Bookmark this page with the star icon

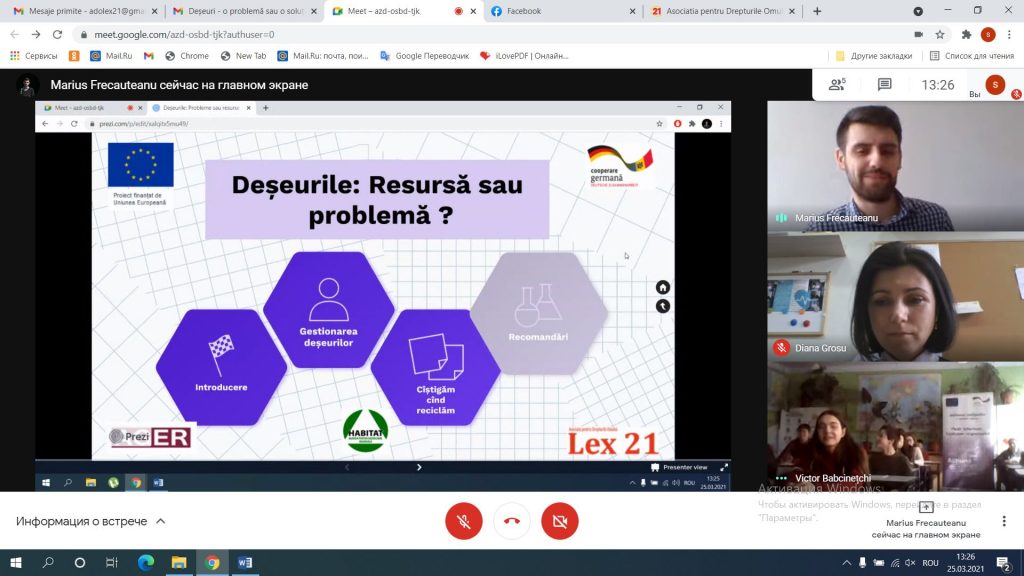pyautogui.click(x=942, y=34)
